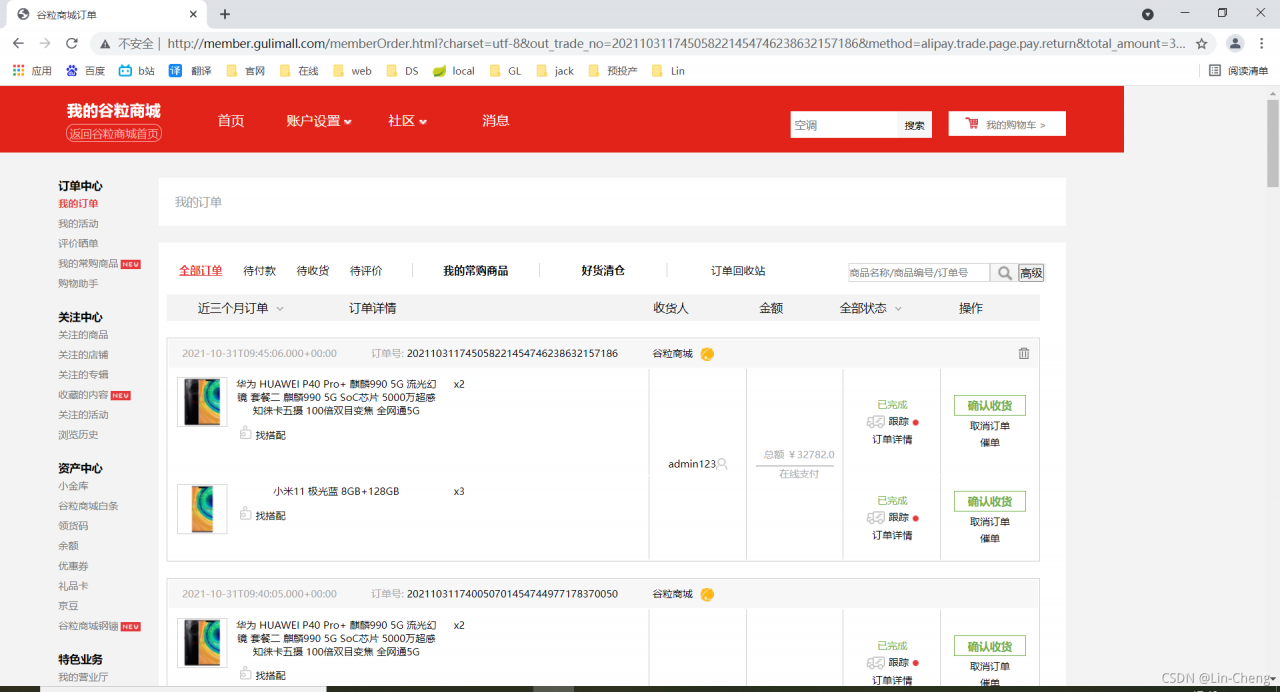Open 关注的商品 in sidebar
Viewport: 1280px width, 692px height.
pyautogui.click(x=83, y=335)
